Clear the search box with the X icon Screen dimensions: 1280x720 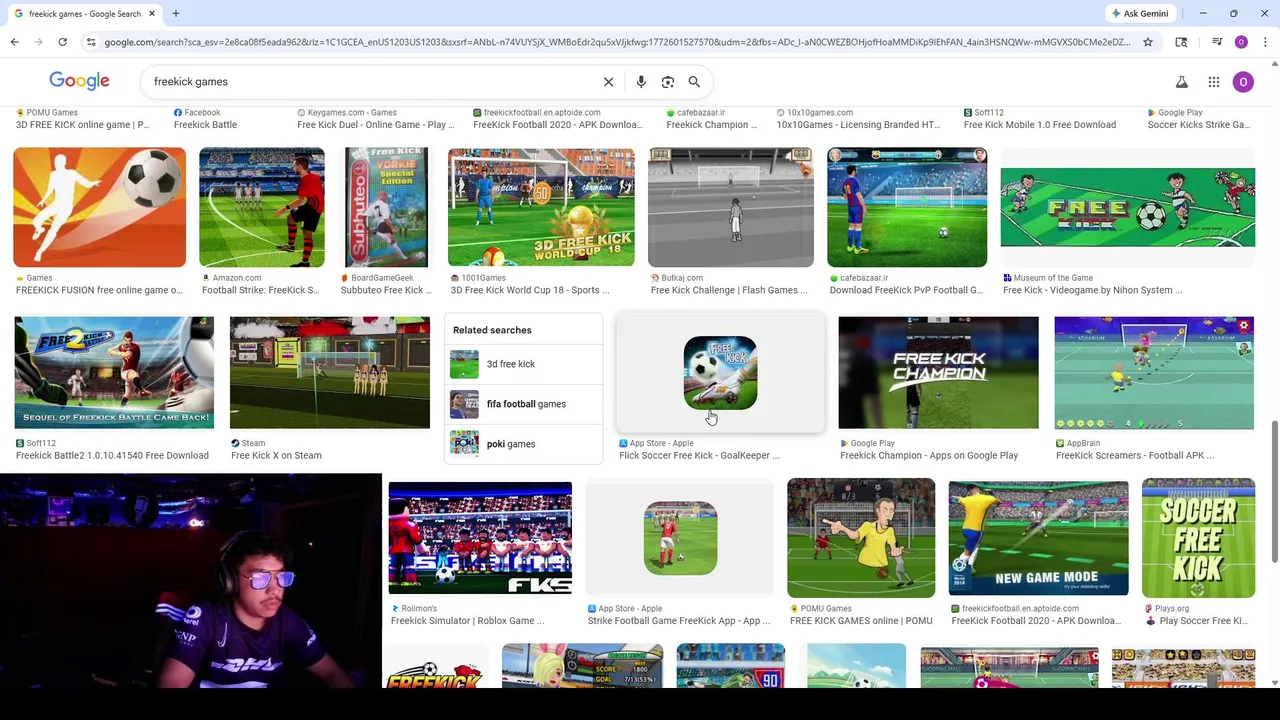click(x=608, y=82)
